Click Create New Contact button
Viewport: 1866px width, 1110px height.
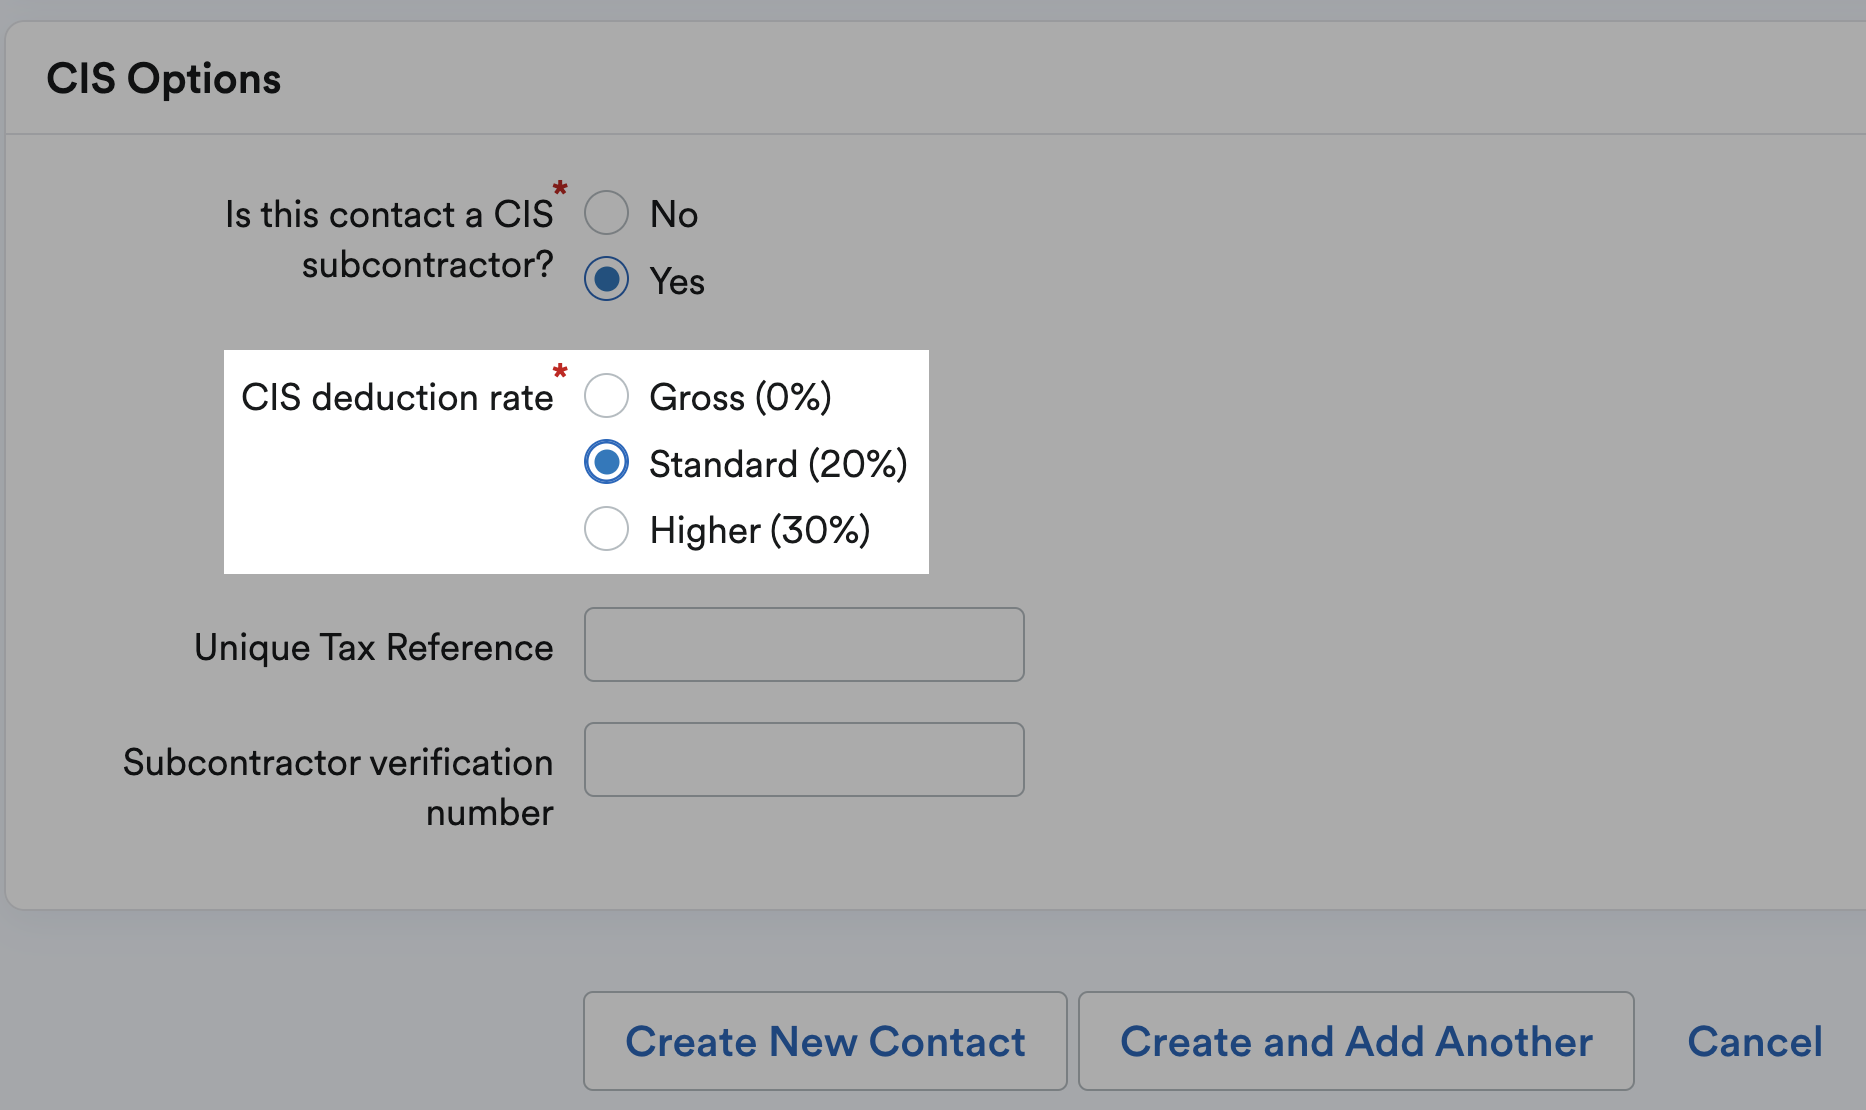[825, 1041]
